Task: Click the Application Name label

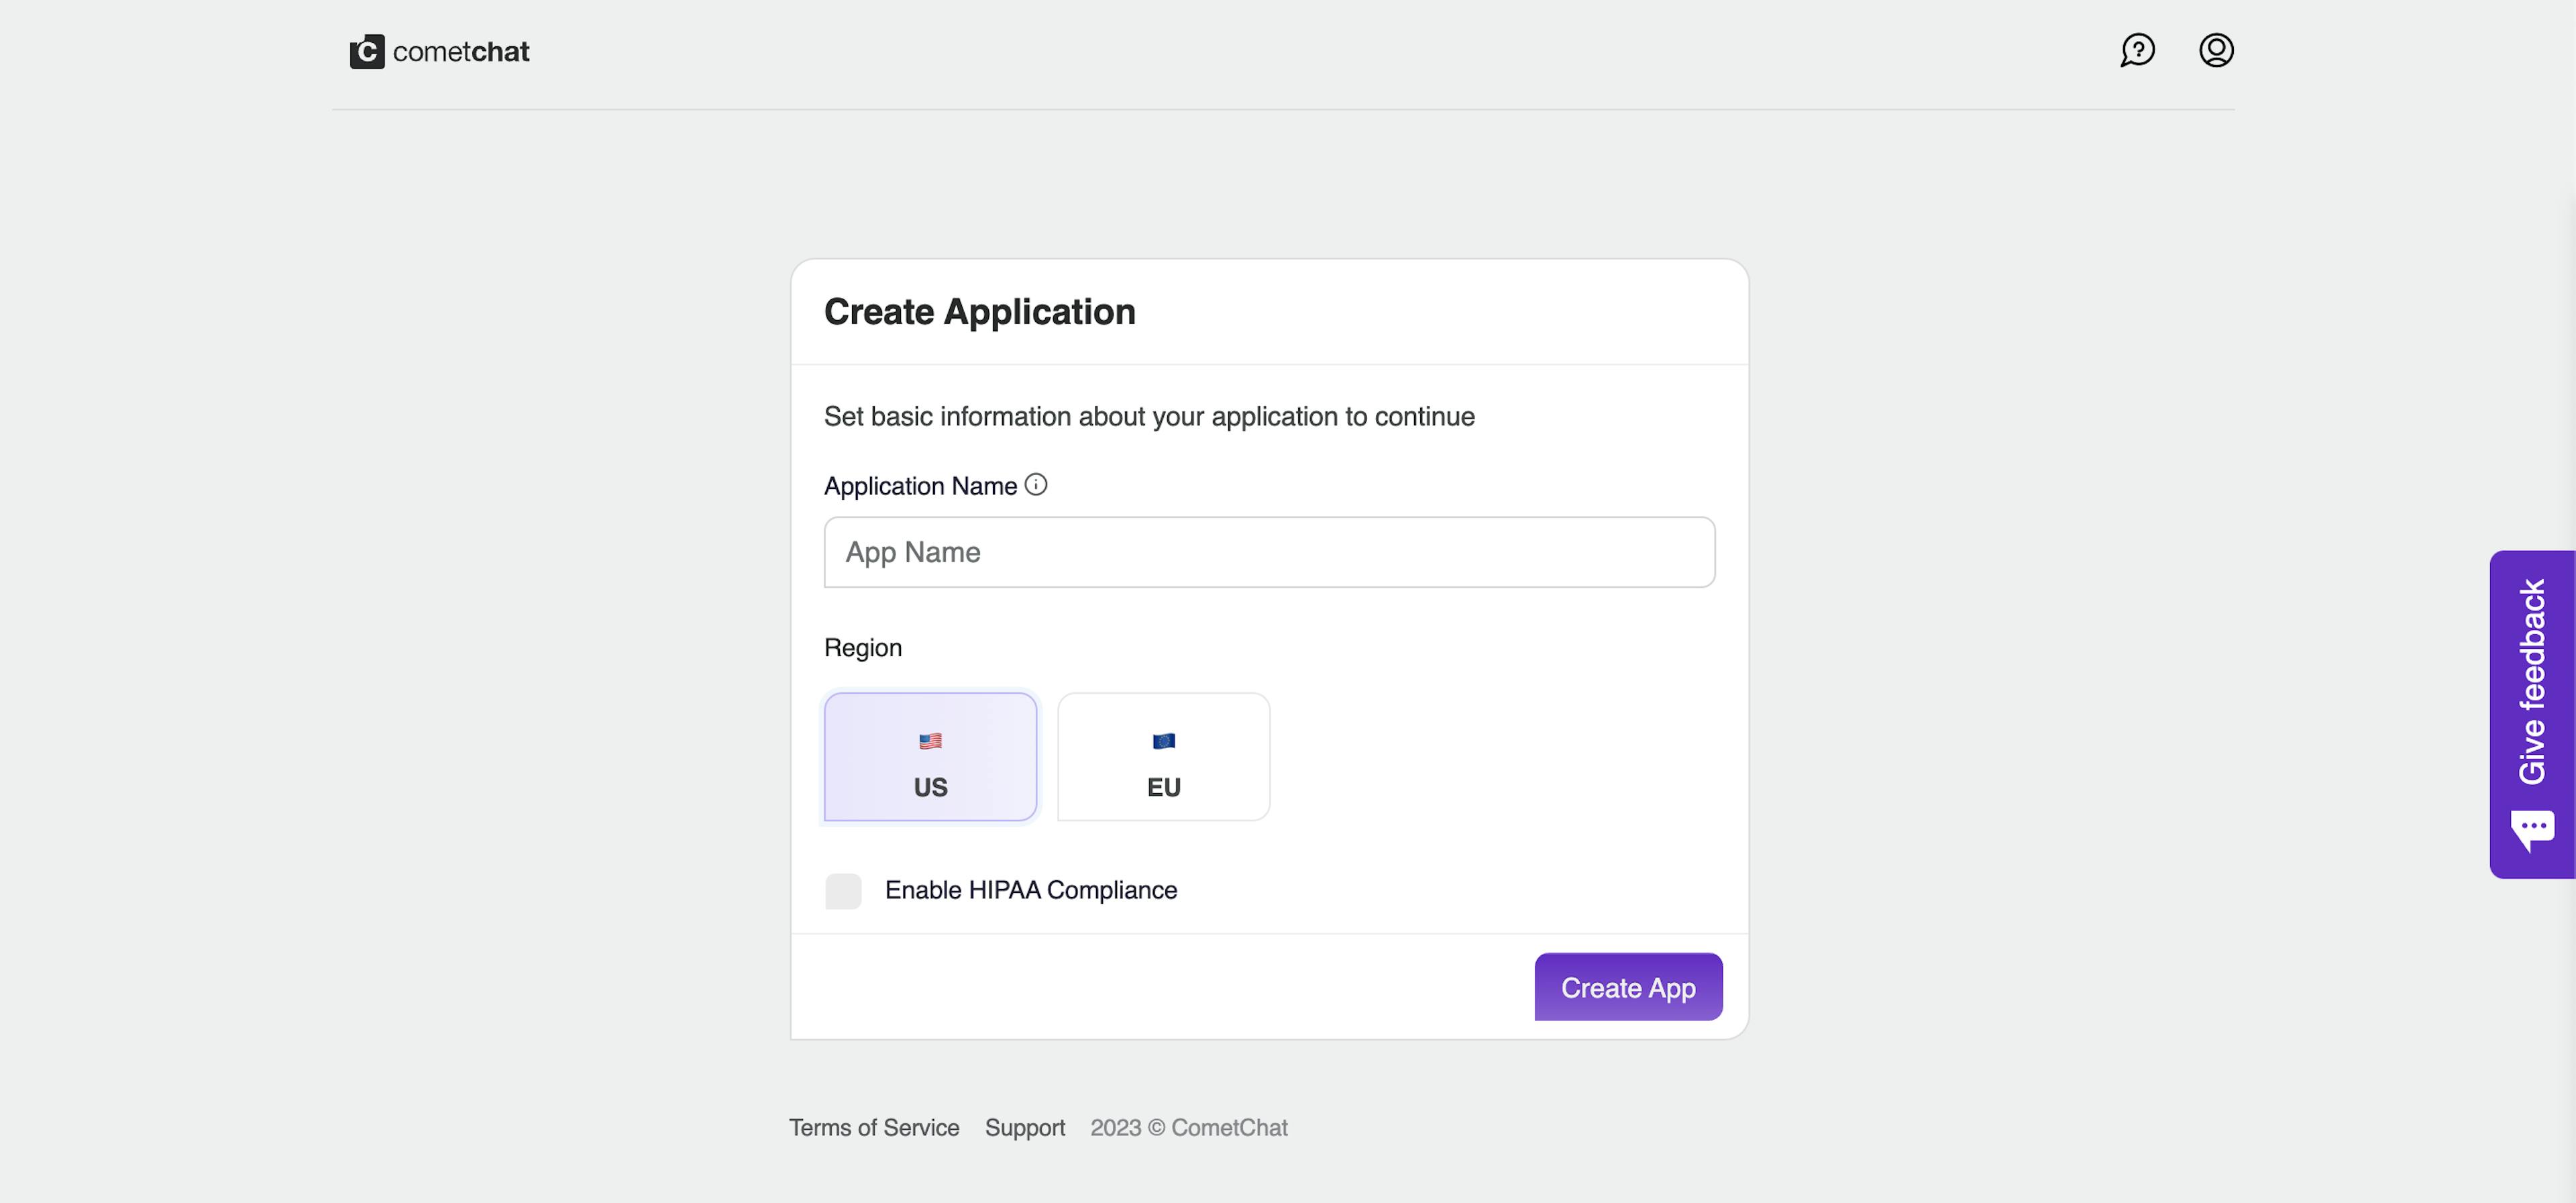Action: [x=920, y=485]
